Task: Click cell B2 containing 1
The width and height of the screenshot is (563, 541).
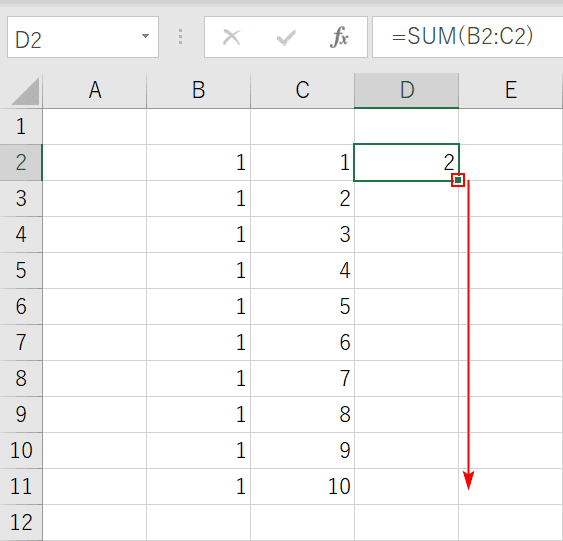Action: coord(199,162)
